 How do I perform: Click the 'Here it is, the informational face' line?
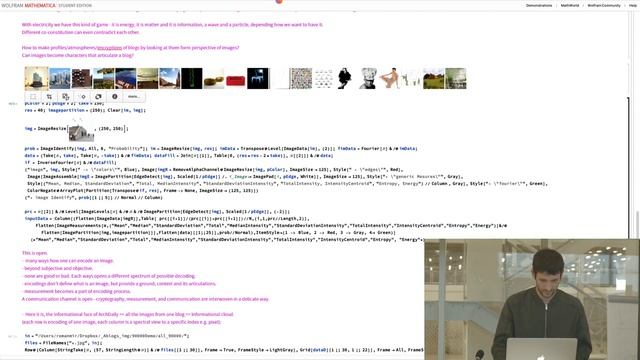pyautogui.click(x=129, y=314)
